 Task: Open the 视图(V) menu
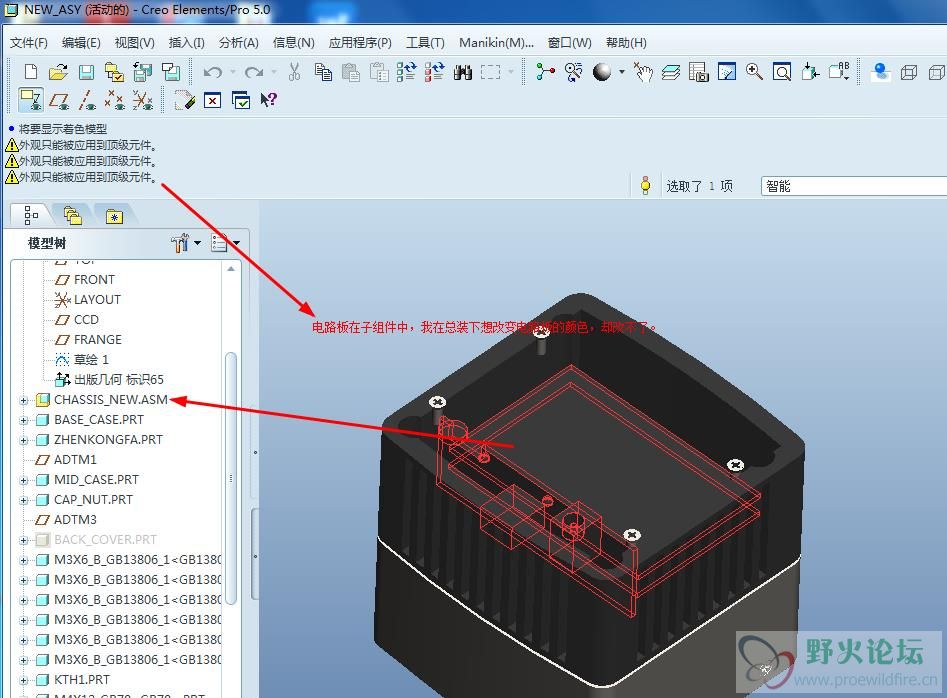134,43
